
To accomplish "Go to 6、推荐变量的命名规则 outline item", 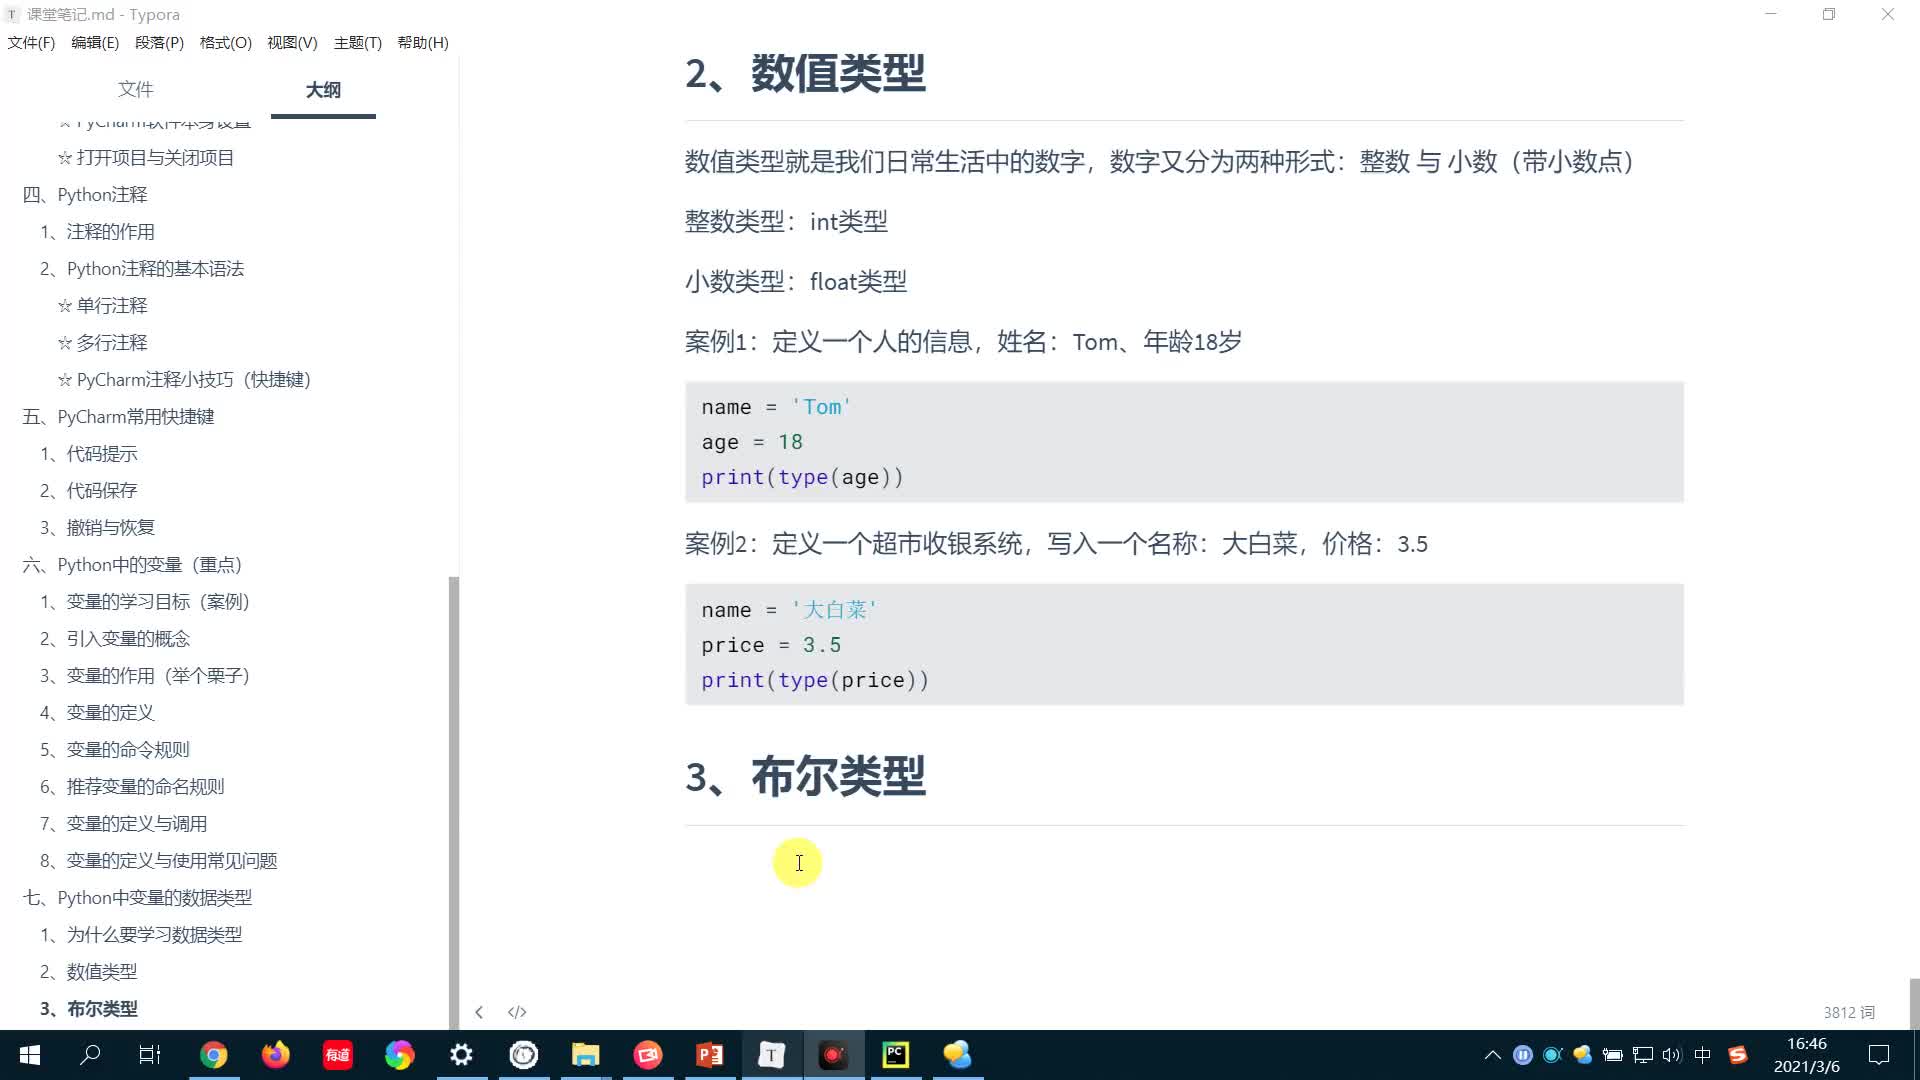I will pyautogui.click(x=132, y=787).
